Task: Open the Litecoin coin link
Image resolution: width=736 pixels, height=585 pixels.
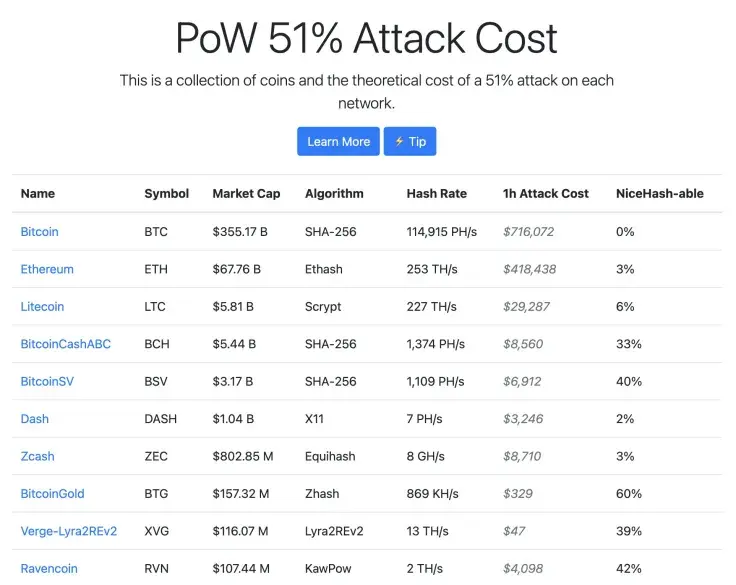Action: coord(42,307)
